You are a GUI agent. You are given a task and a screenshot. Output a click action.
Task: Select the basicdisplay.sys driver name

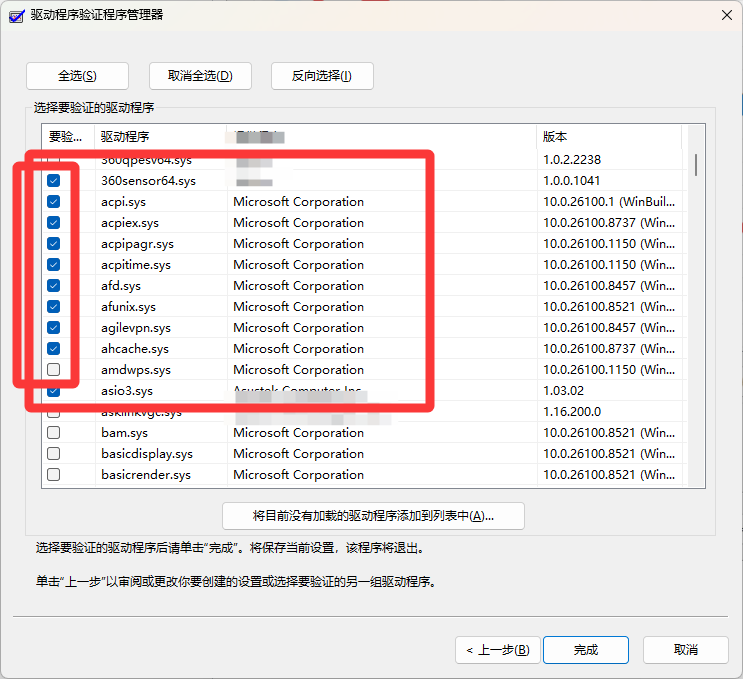point(147,454)
